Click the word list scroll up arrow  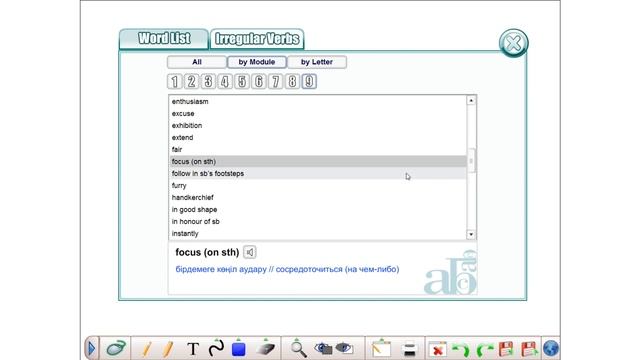(471, 100)
